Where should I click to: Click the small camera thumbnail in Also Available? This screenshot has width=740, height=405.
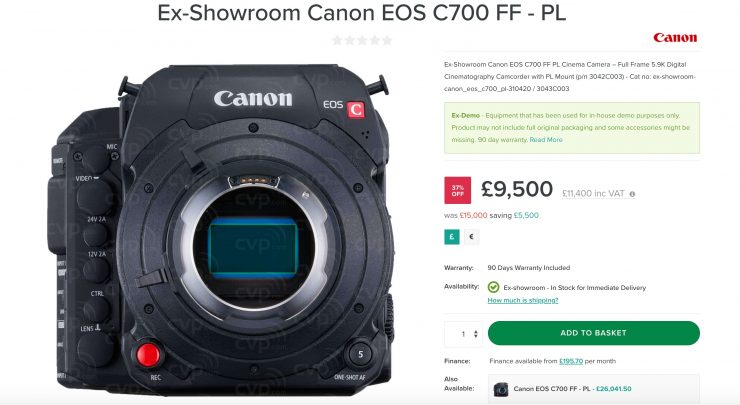(501, 389)
